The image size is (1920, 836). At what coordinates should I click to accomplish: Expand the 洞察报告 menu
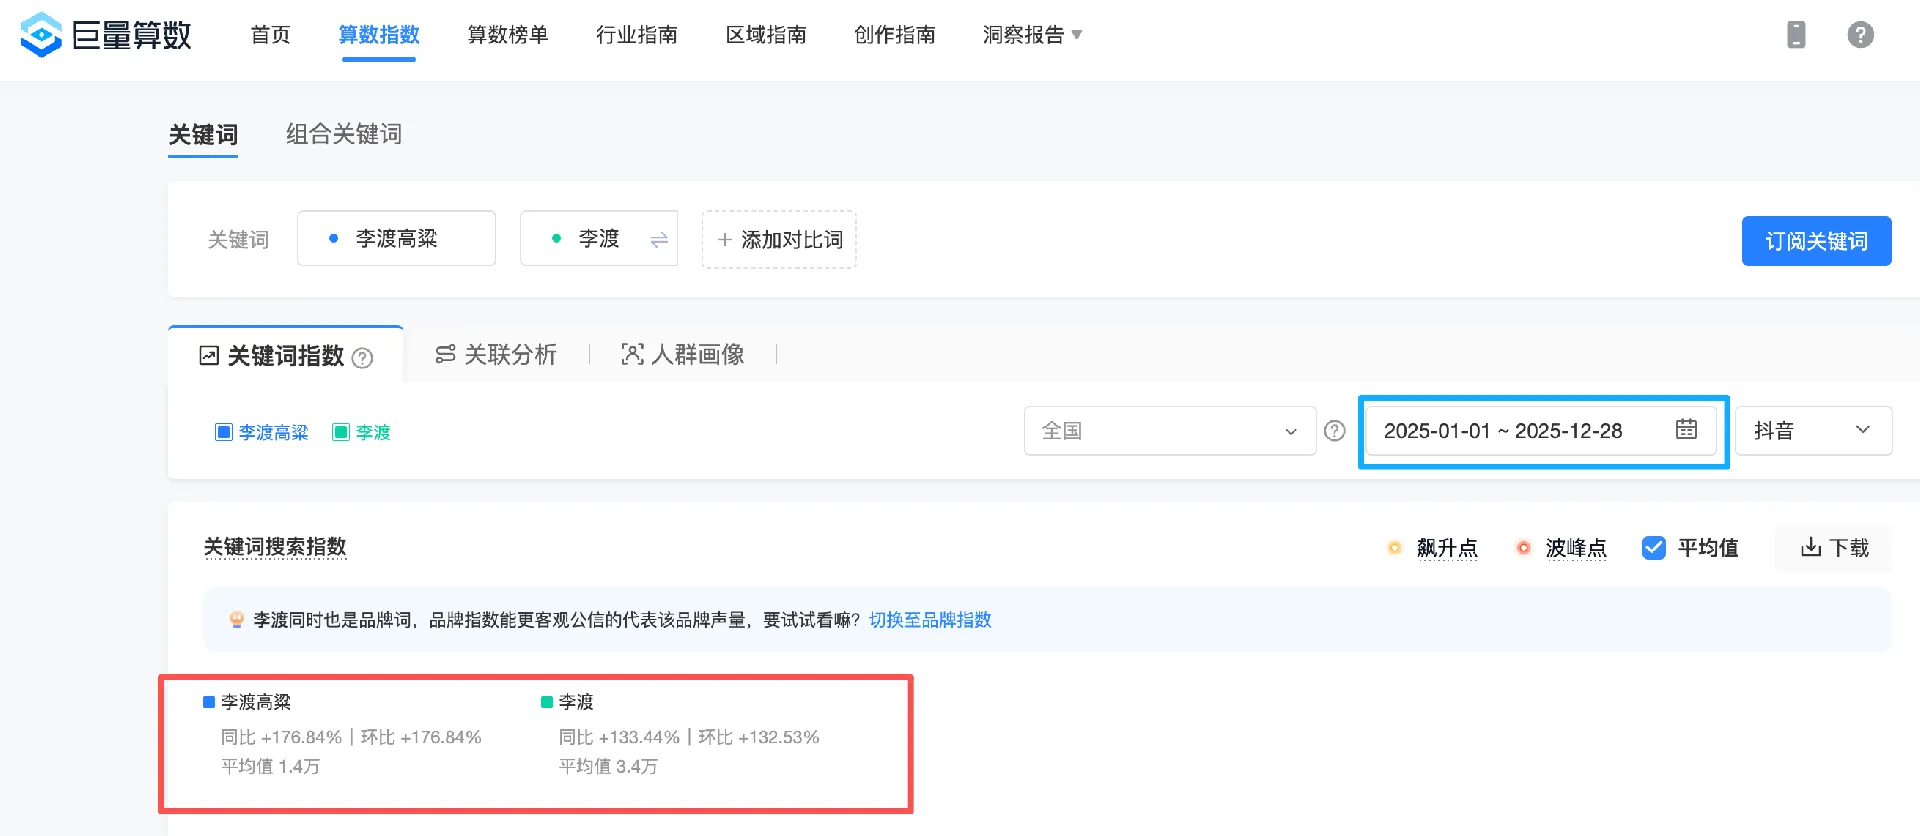tap(1032, 35)
